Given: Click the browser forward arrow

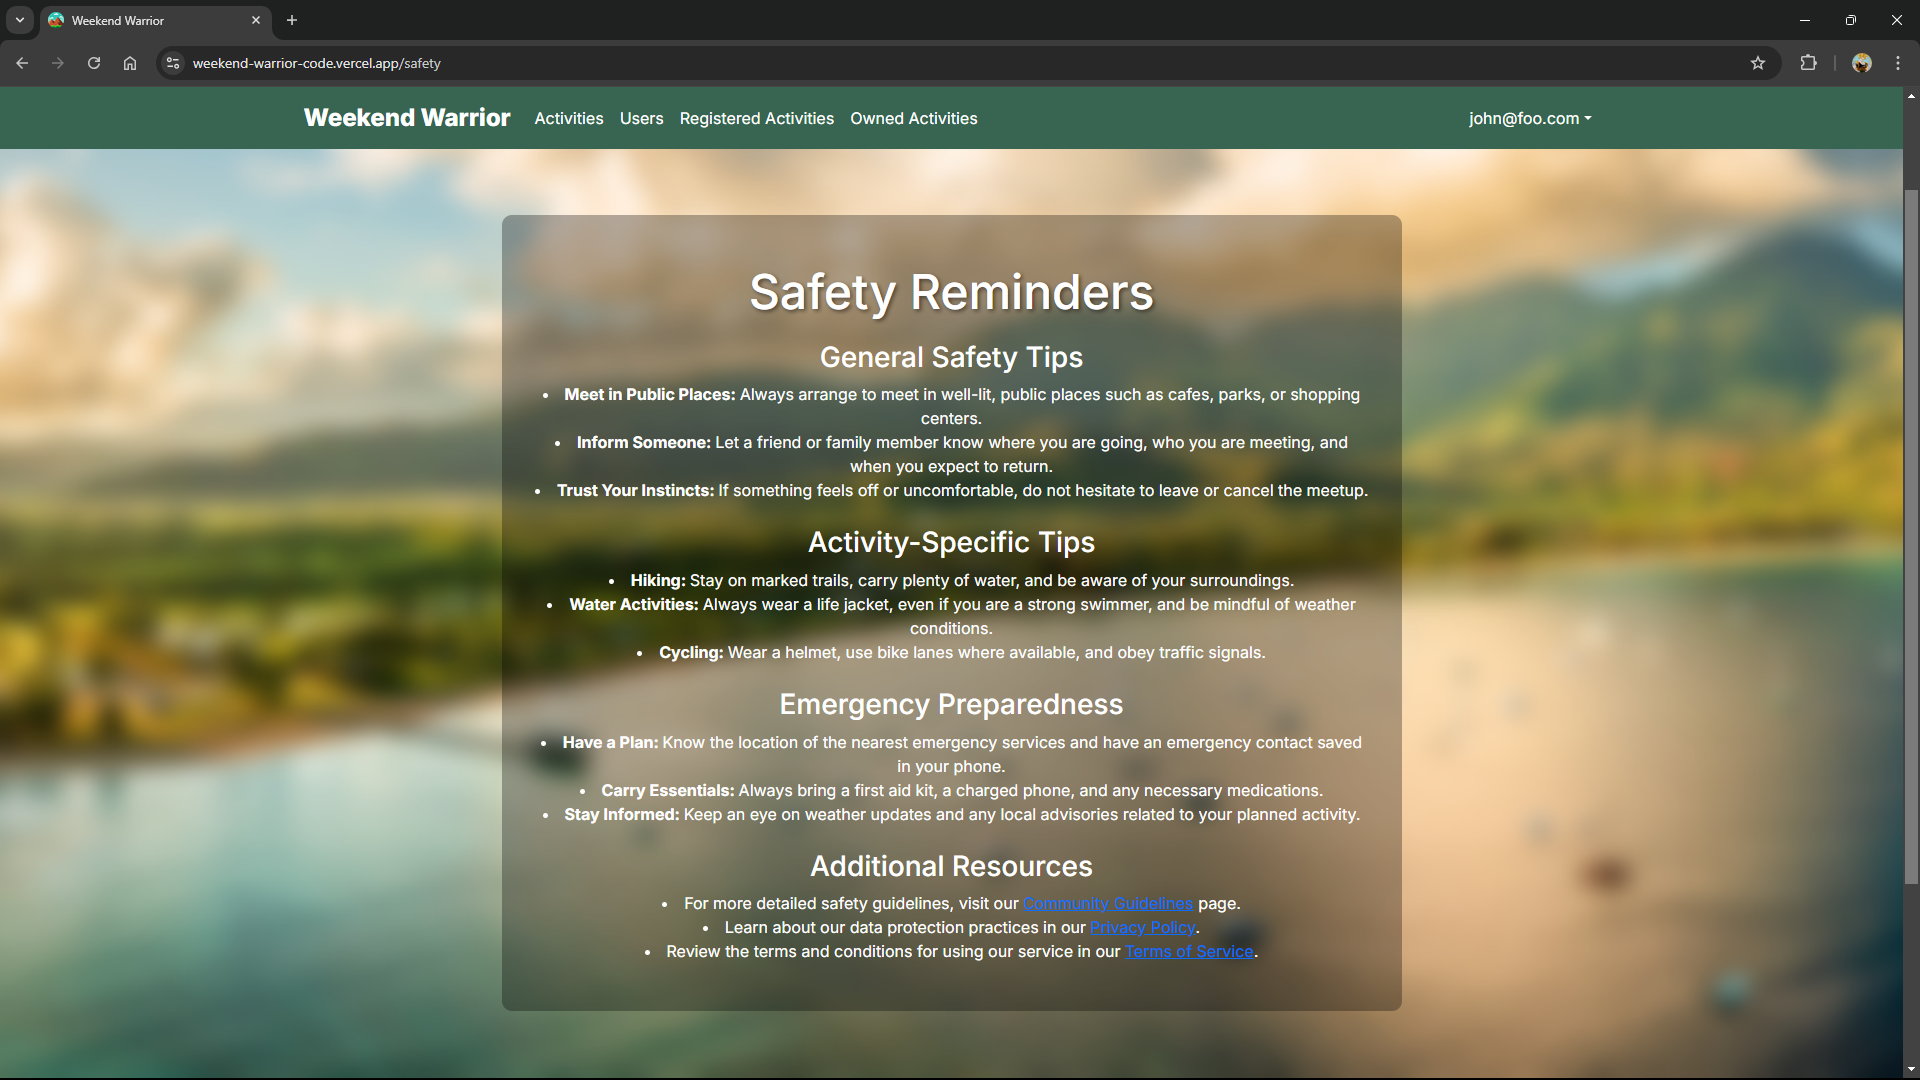Looking at the screenshot, I should pos(58,62).
